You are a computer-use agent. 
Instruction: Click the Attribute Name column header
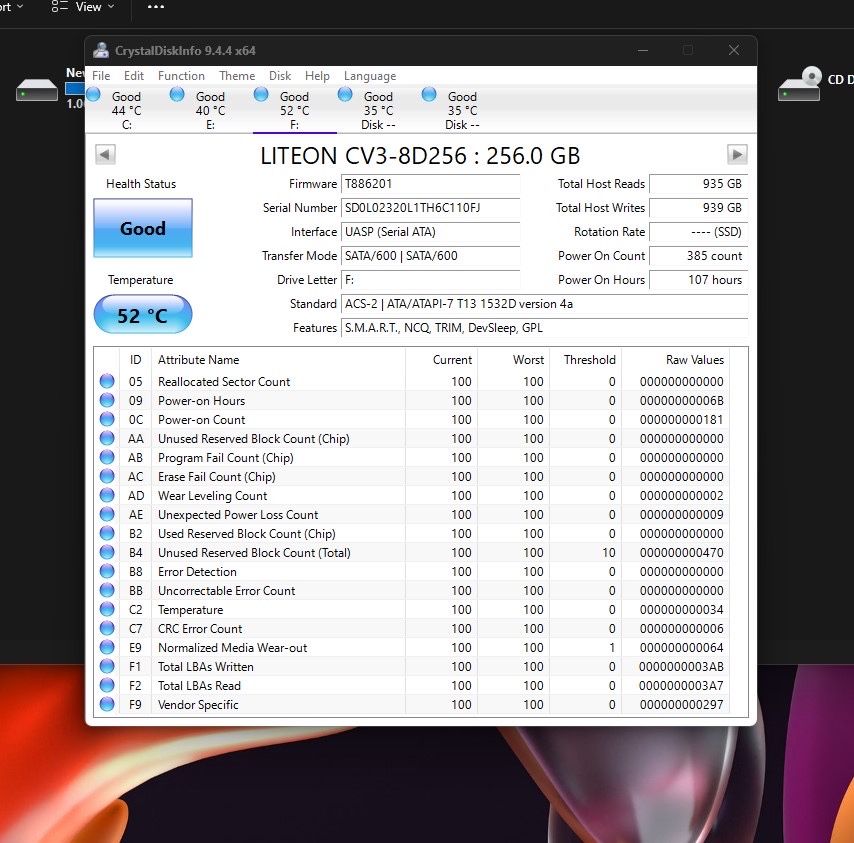pyautogui.click(x=278, y=359)
